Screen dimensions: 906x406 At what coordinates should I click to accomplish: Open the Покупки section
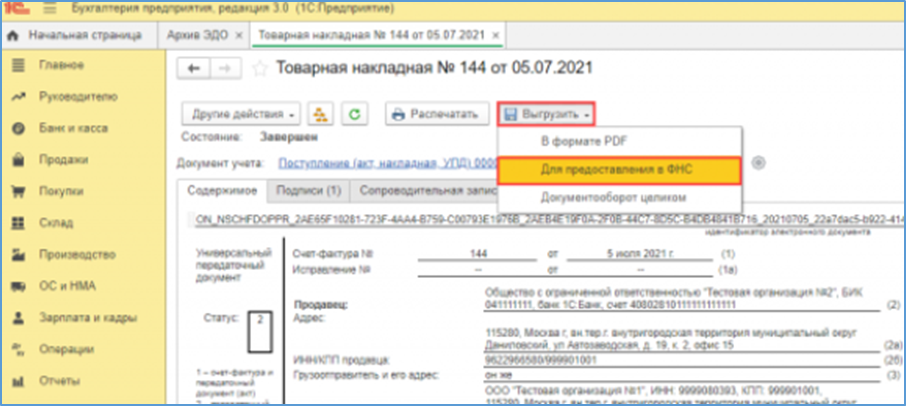point(61,192)
